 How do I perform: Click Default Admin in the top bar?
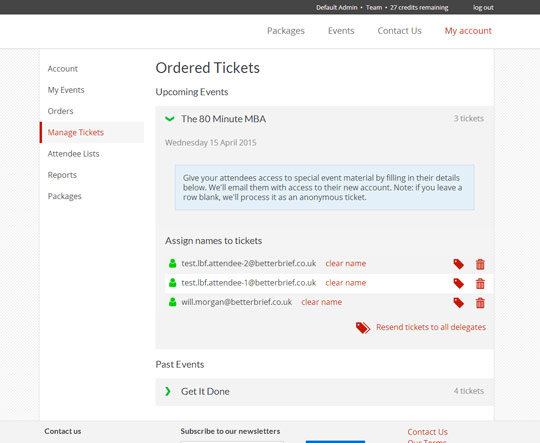click(x=337, y=8)
